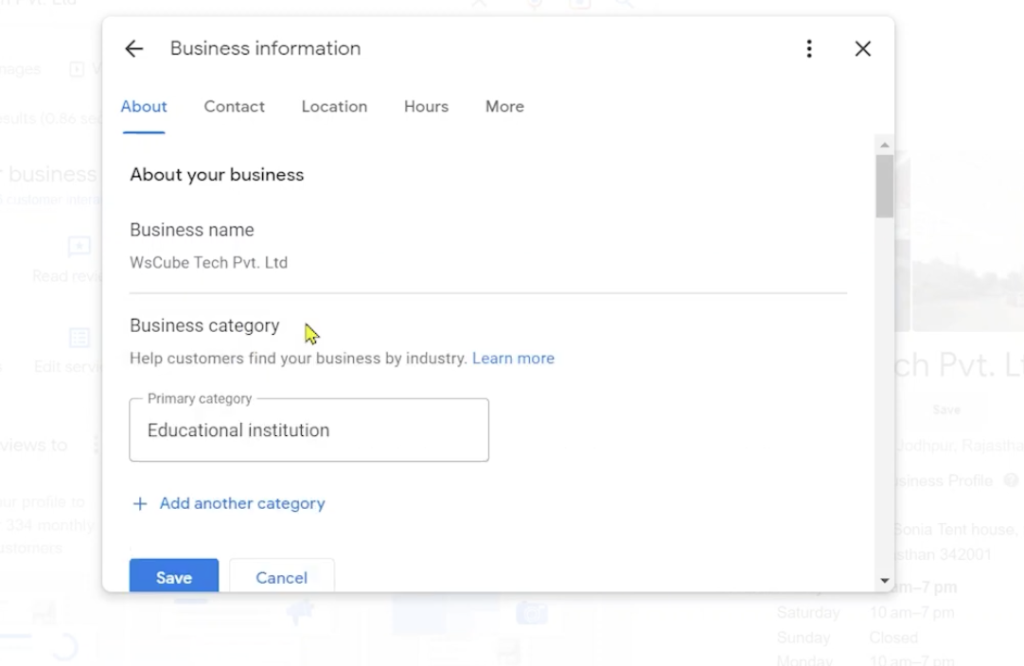The width and height of the screenshot is (1024, 666).
Task: Close the Business information dialog
Action: 863,49
